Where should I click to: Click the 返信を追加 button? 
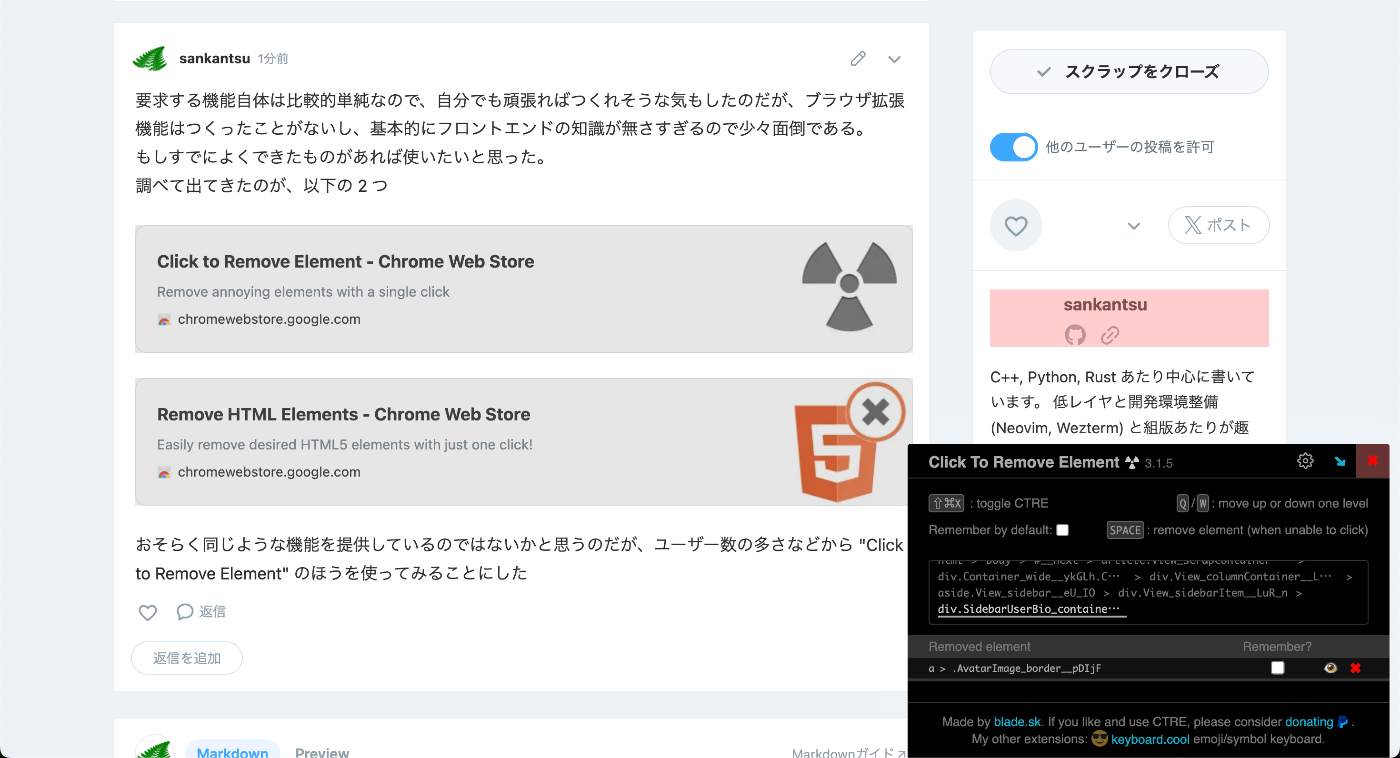click(x=187, y=658)
